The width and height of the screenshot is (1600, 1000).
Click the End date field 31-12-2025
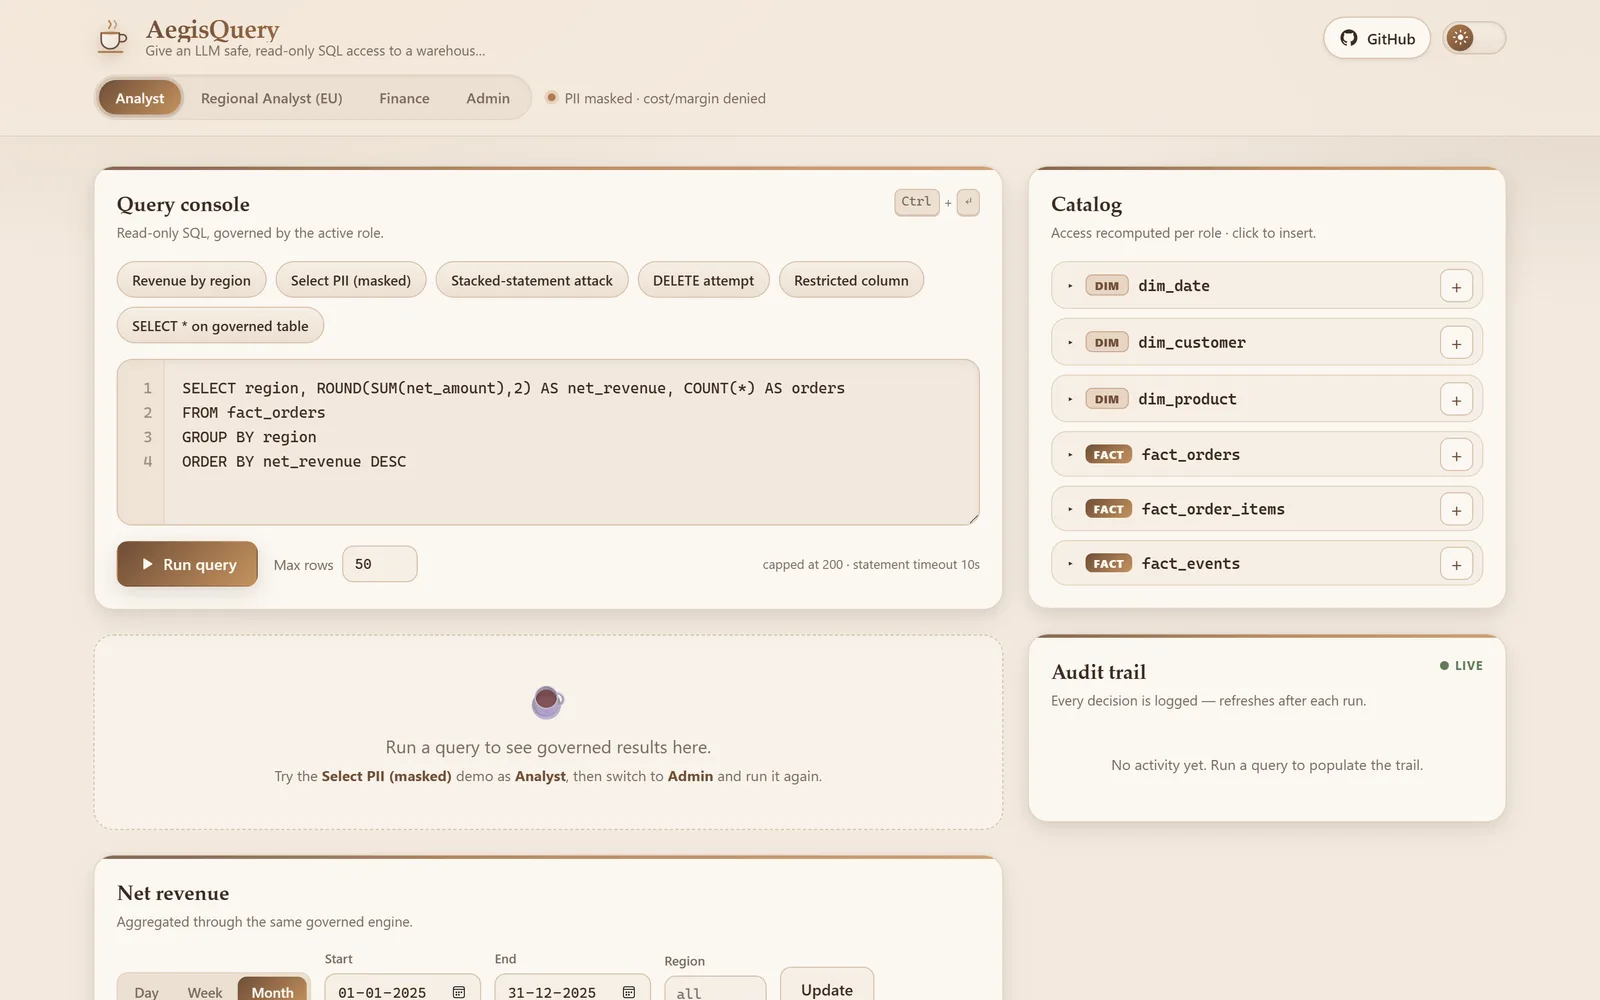coord(572,987)
